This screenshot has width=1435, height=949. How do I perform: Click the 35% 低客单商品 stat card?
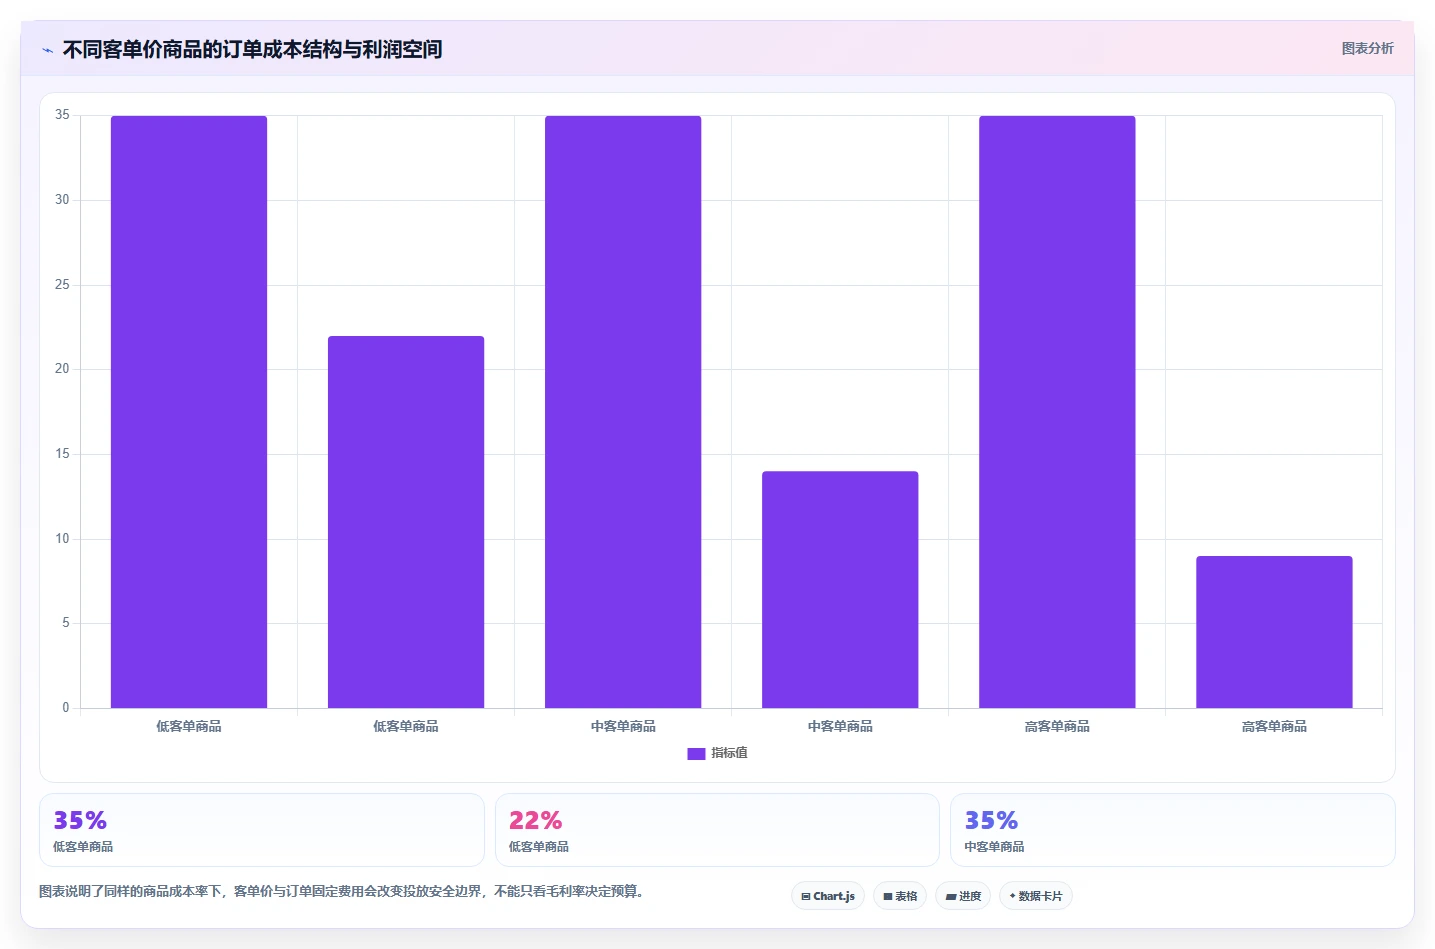point(262,830)
